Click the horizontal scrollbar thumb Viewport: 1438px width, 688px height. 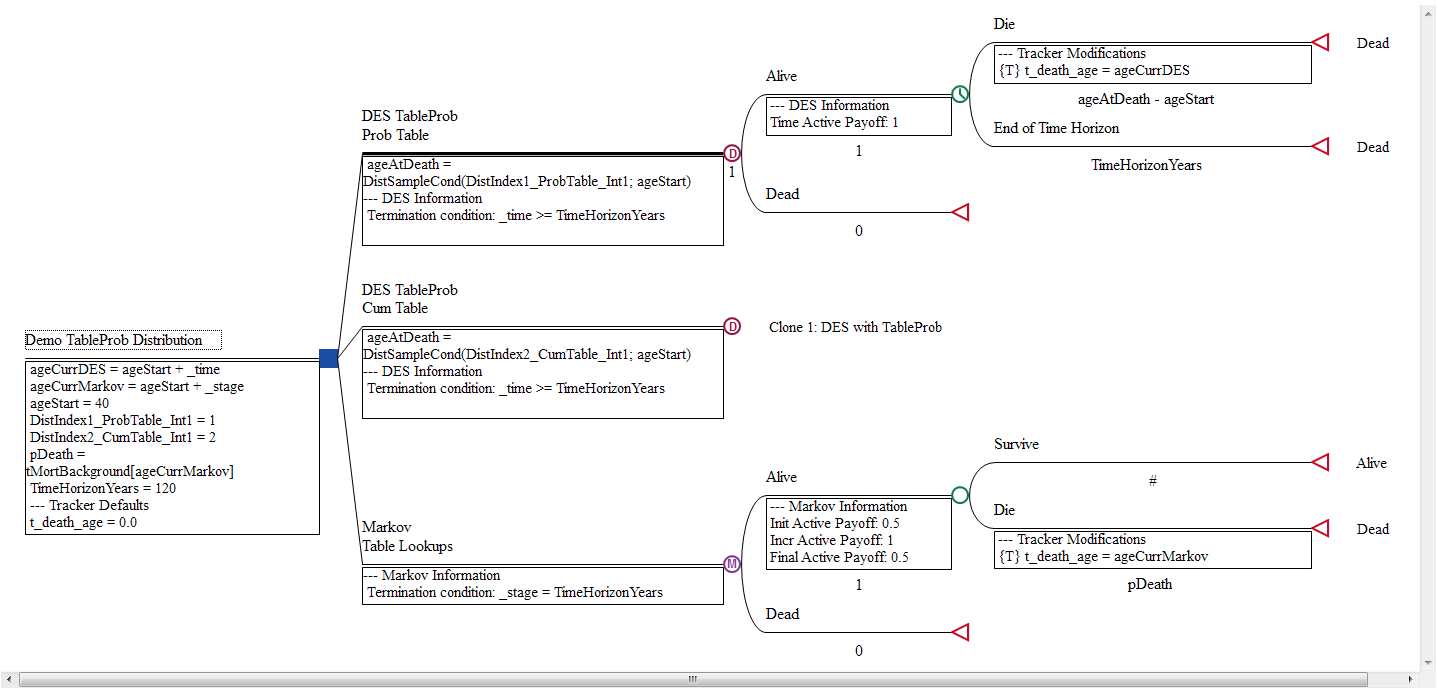click(x=692, y=680)
